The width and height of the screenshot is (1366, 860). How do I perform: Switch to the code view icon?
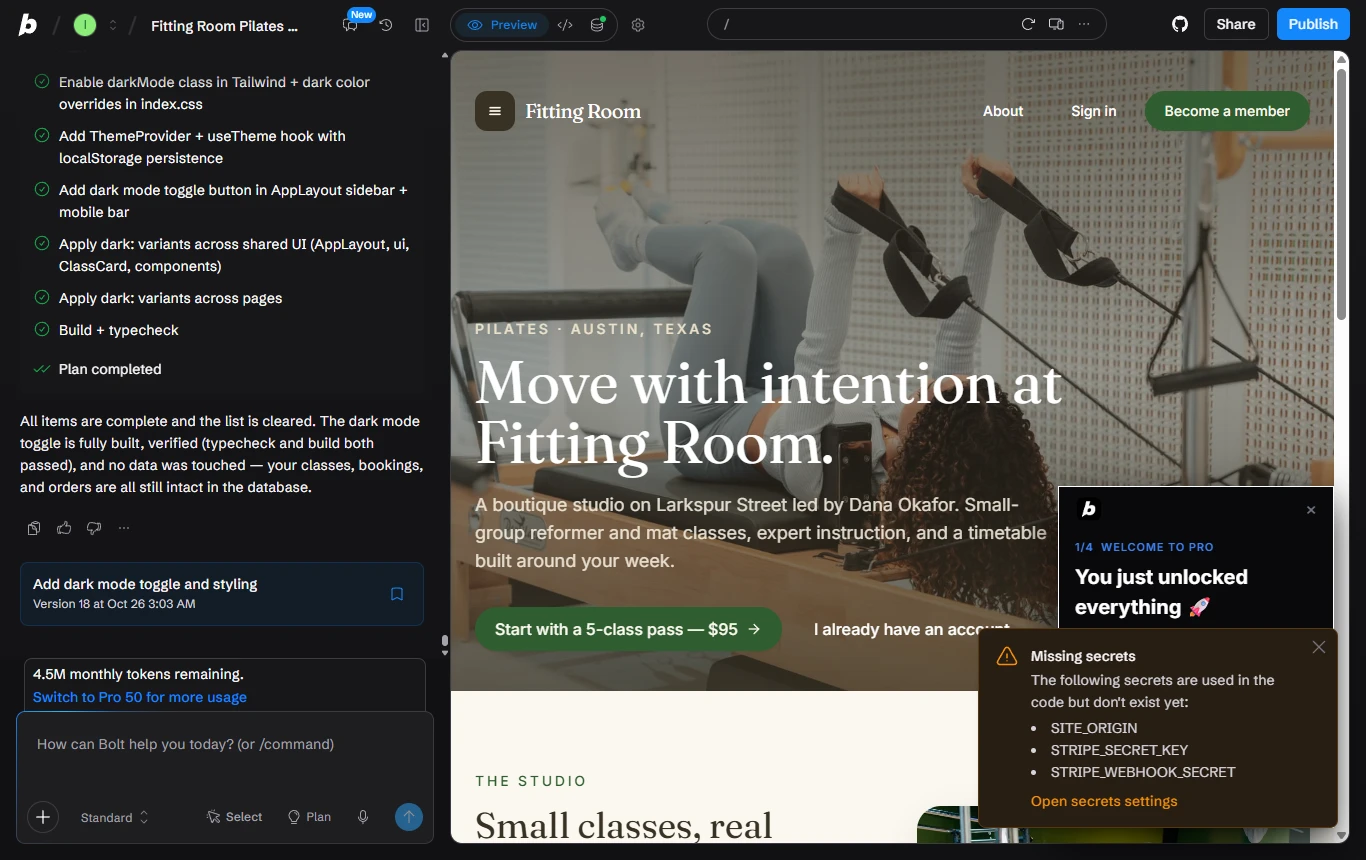tap(565, 25)
